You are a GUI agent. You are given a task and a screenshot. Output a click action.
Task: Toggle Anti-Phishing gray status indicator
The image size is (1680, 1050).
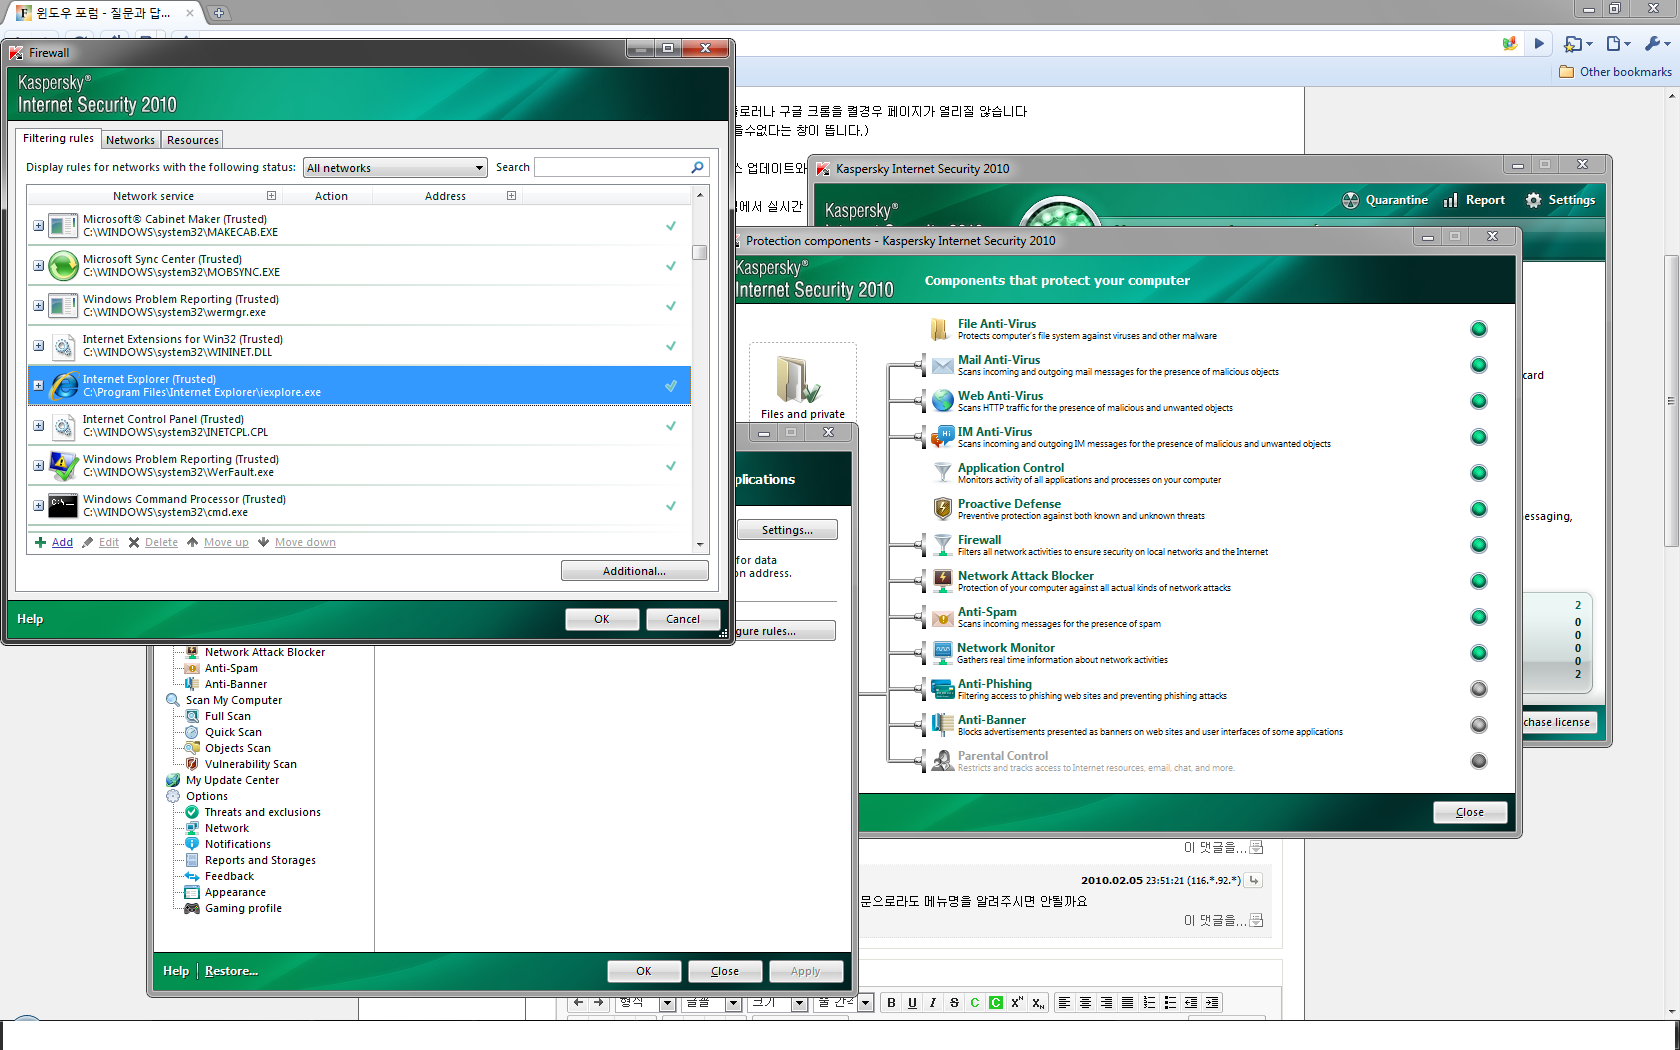pyautogui.click(x=1479, y=689)
